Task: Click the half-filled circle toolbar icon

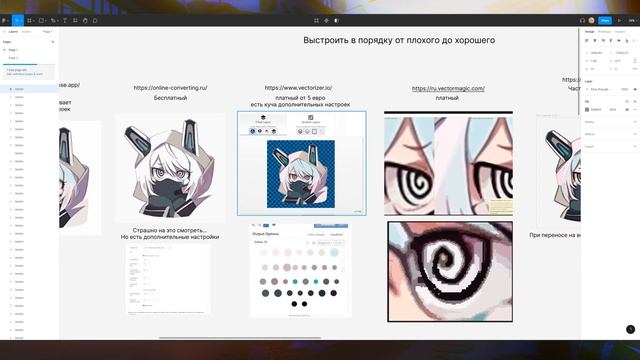Action: click(336, 20)
